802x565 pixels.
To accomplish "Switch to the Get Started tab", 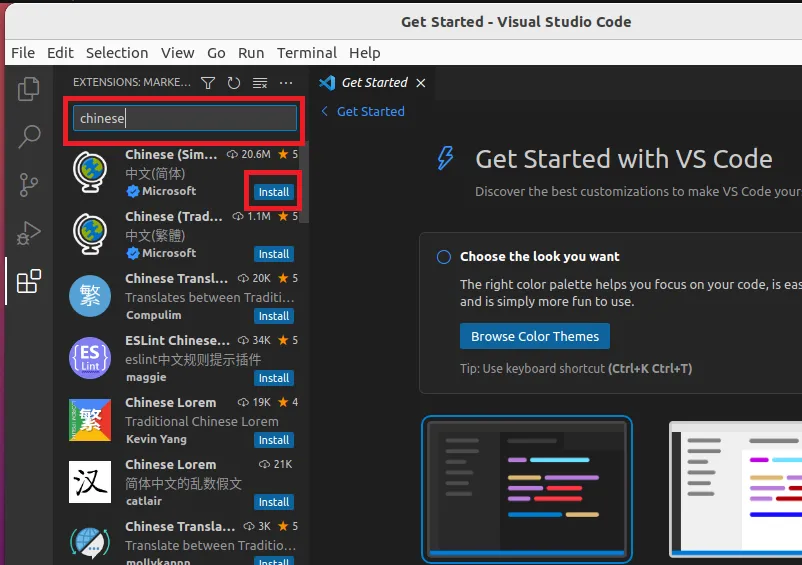I will coord(374,82).
